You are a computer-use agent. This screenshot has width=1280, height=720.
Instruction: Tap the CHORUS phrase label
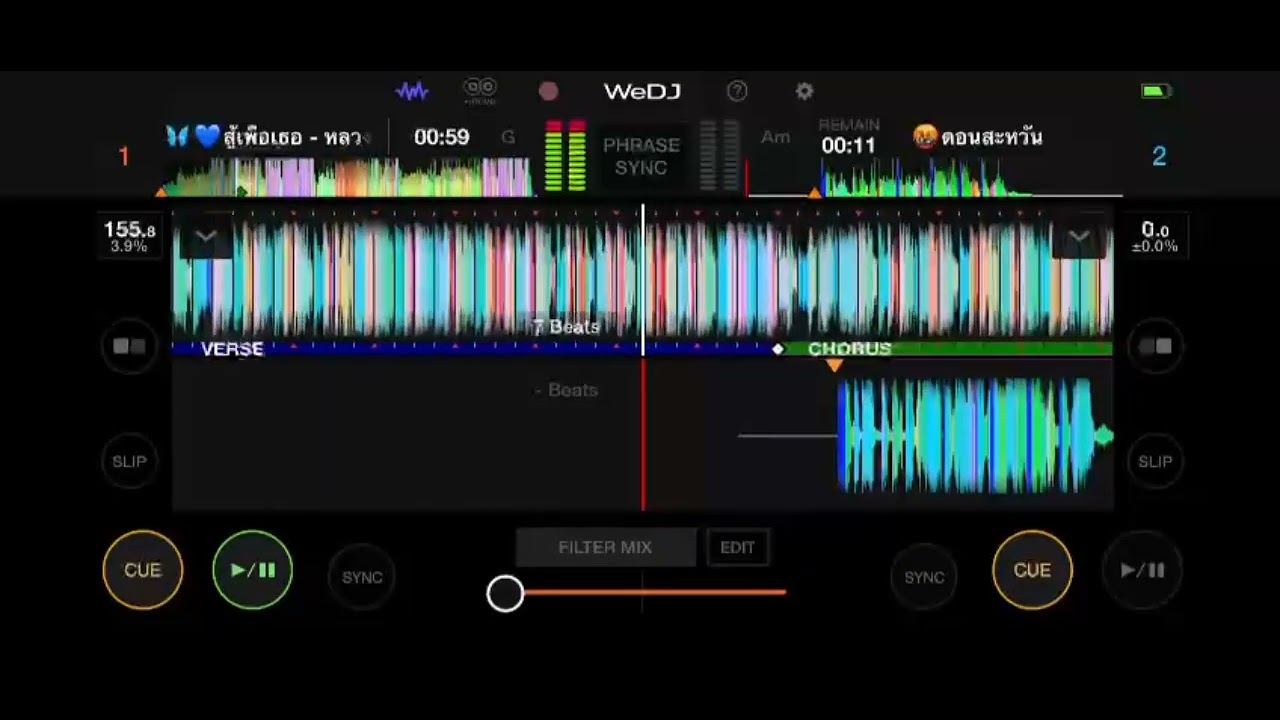(849, 349)
